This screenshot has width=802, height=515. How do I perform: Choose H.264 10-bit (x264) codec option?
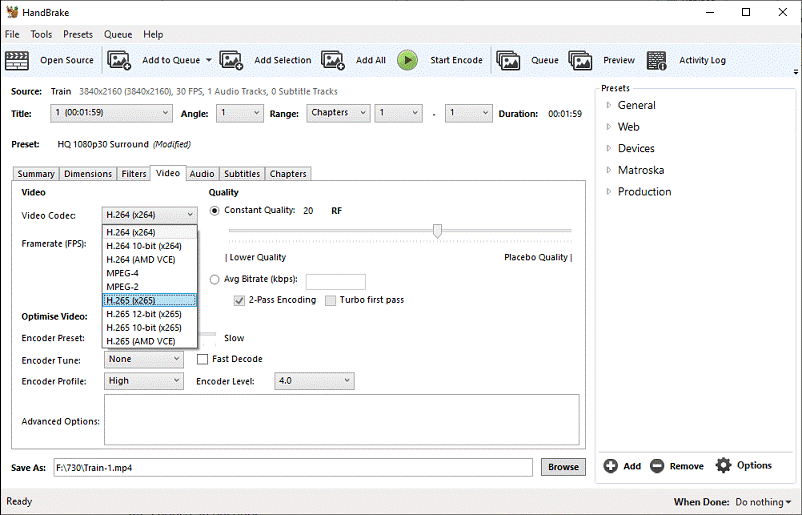(150, 246)
